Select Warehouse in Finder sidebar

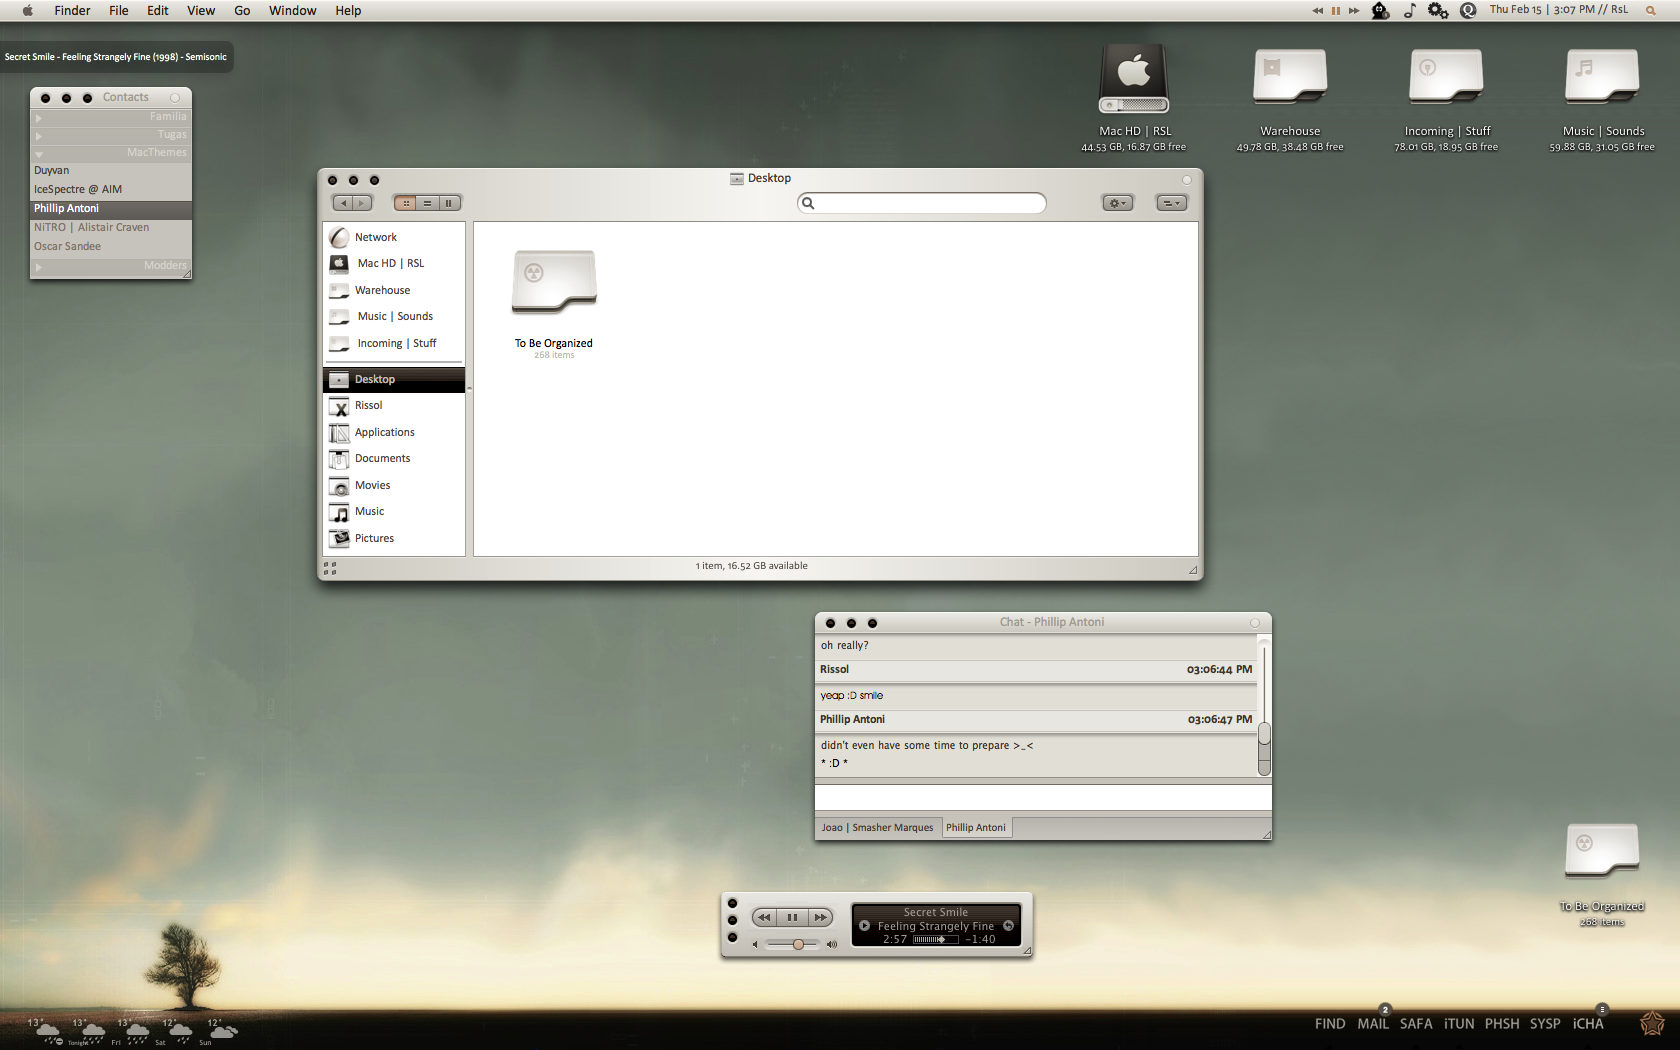click(x=395, y=290)
